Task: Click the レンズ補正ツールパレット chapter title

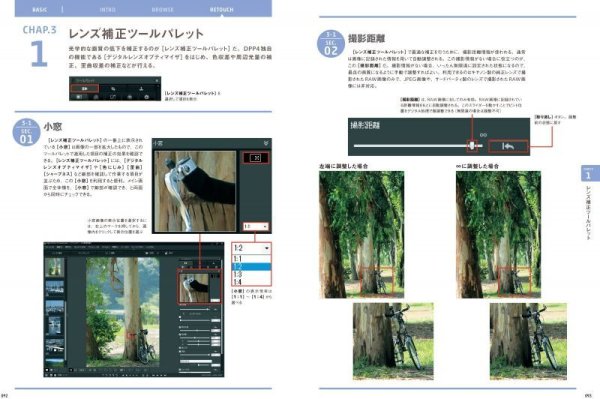Action: tap(136, 34)
